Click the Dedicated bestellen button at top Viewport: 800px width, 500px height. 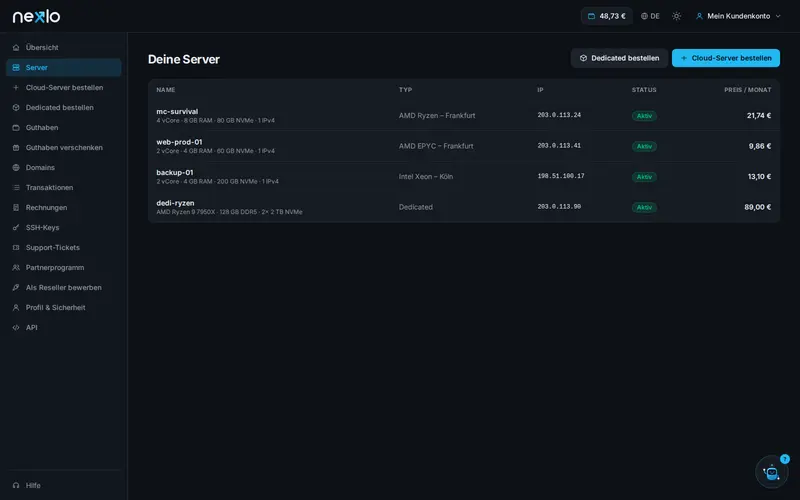click(x=619, y=58)
